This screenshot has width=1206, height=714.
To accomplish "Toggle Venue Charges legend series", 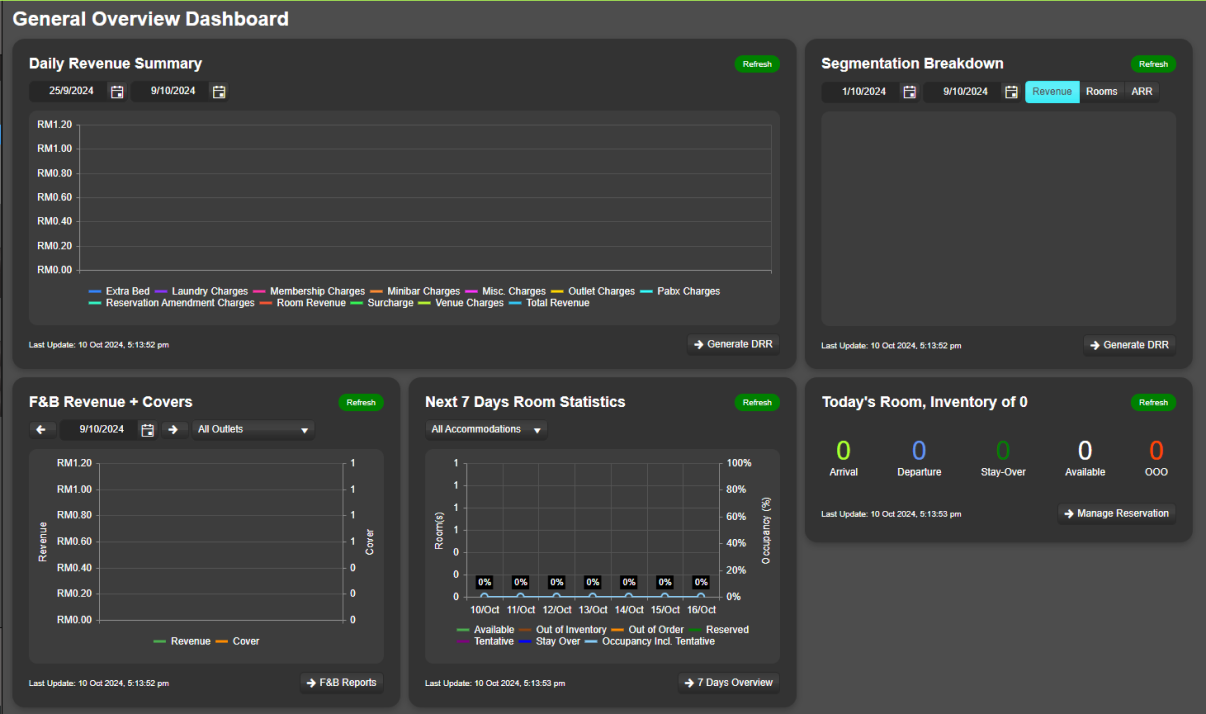I will 460,303.
